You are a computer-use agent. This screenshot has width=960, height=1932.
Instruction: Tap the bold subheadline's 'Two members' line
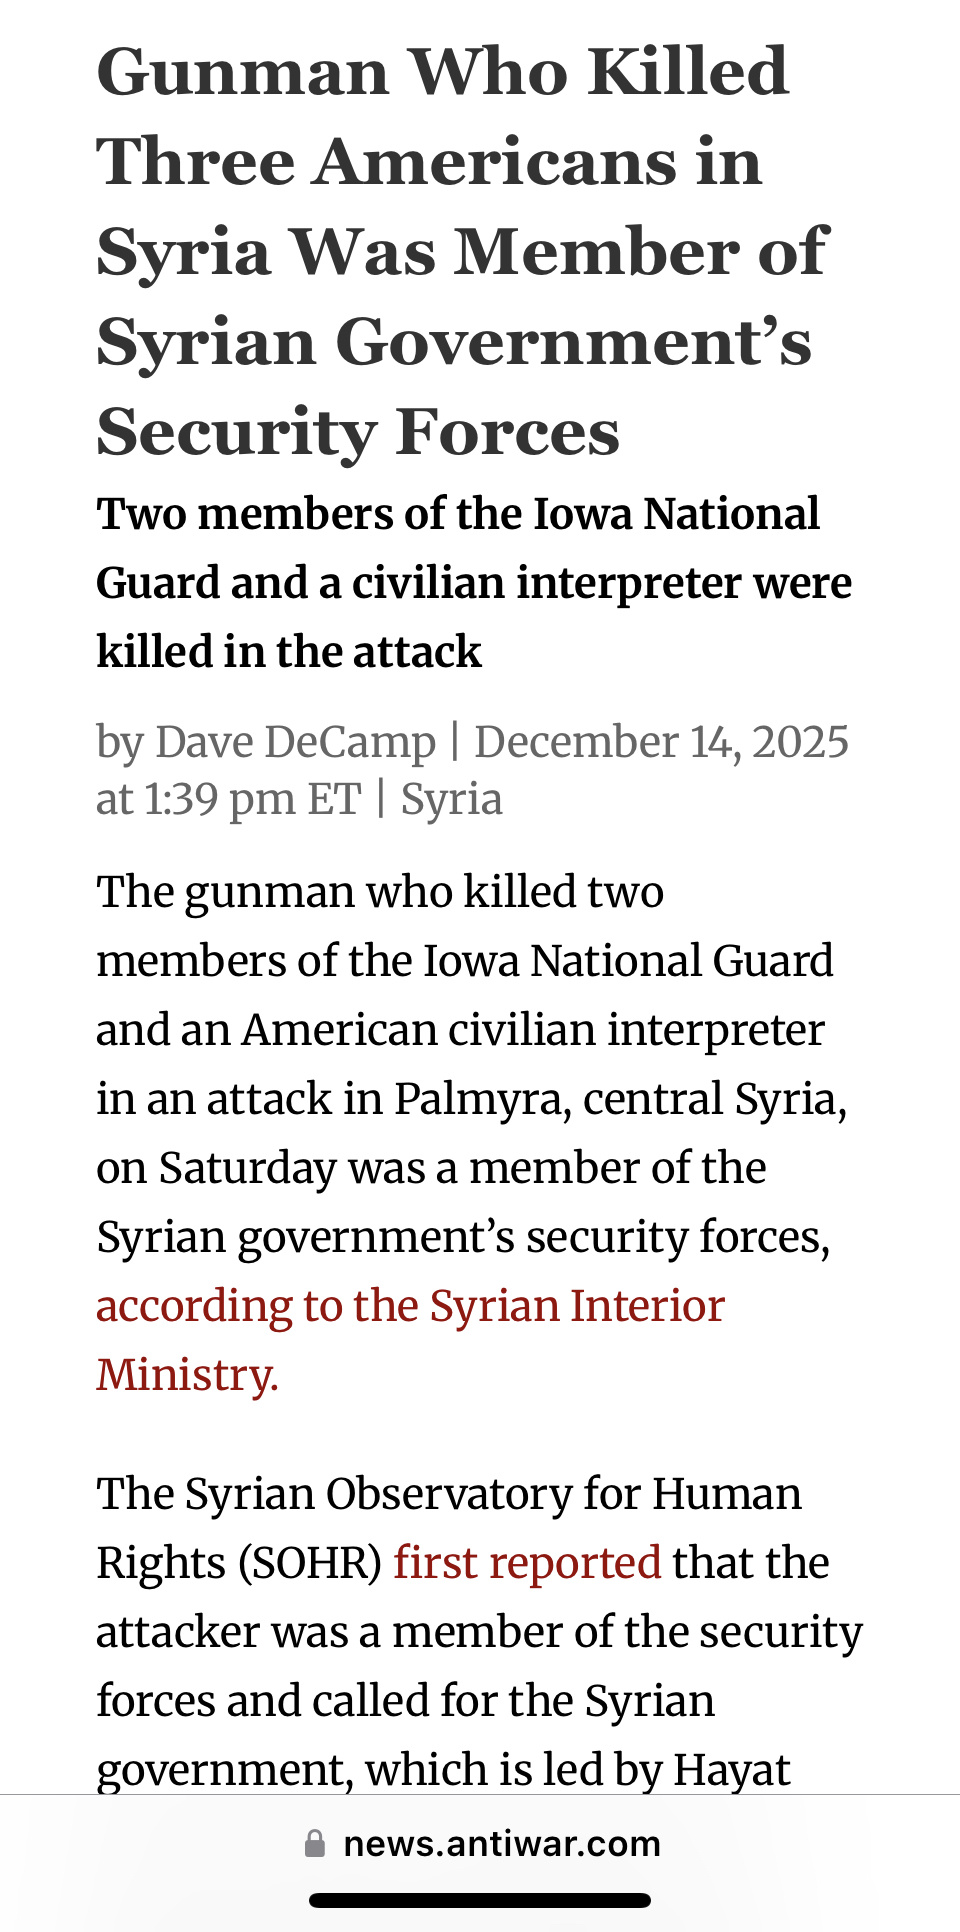click(457, 514)
